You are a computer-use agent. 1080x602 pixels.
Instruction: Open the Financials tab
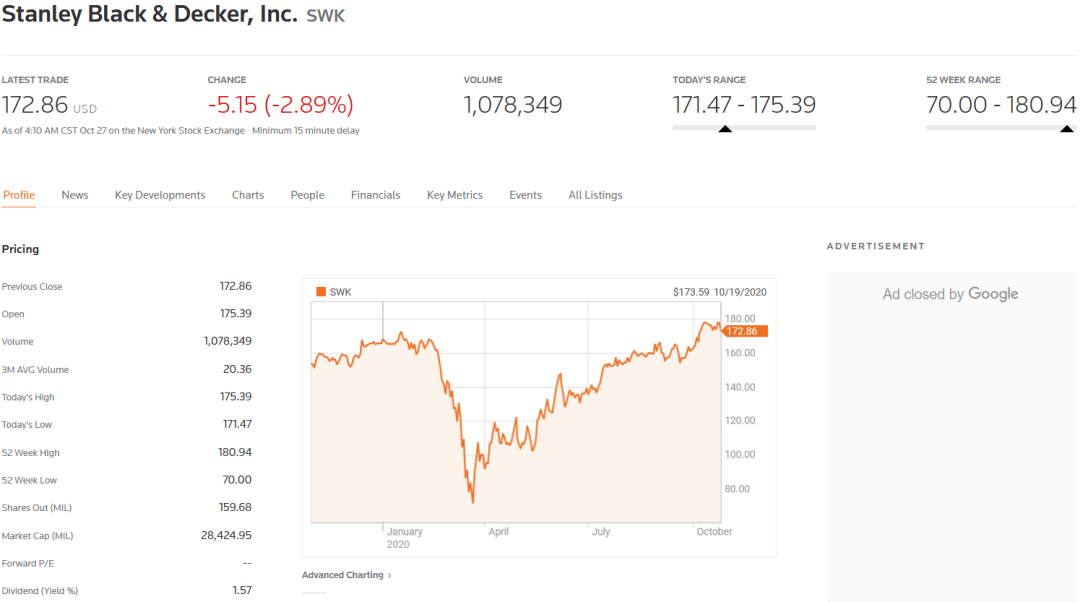[x=375, y=195]
